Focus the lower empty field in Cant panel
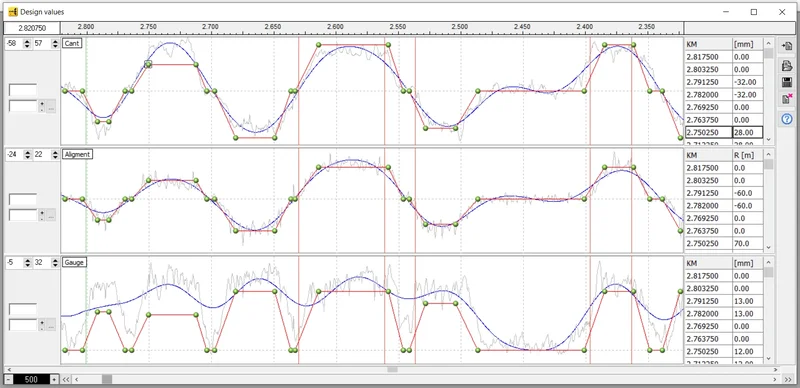The height and width of the screenshot is (388, 800). 23,106
